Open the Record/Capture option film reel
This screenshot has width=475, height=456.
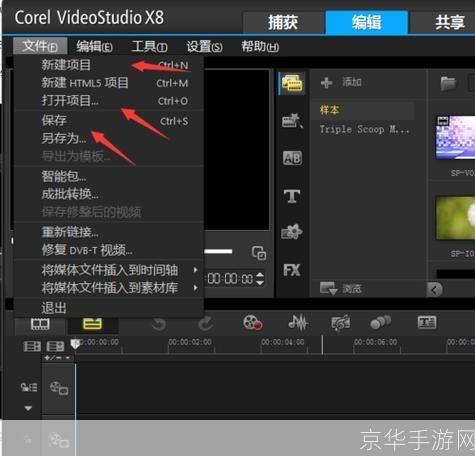coord(252,323)
